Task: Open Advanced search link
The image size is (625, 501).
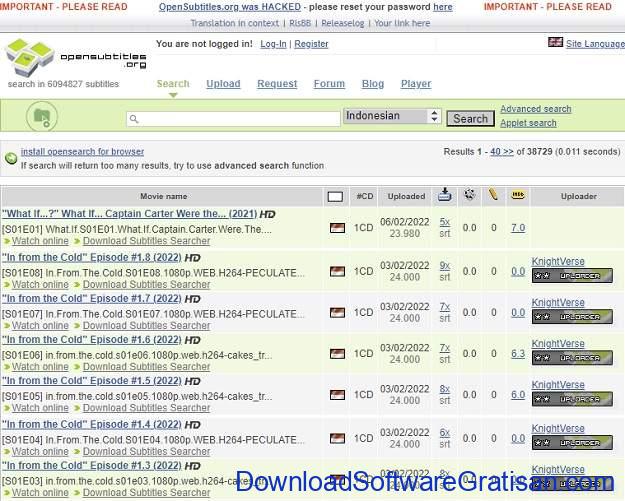Action: 536,109
